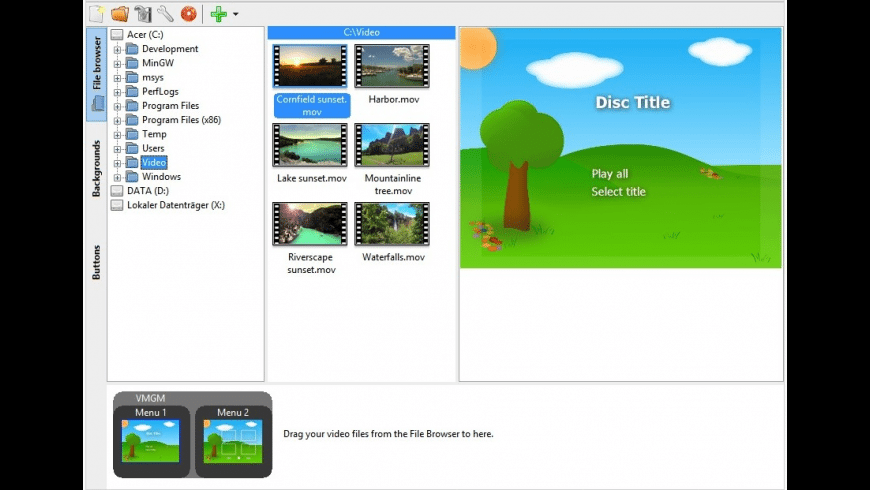Screen dimensions: 870x490
Task: Switch to the File browser side tab
Action: (x=97, y=74)
